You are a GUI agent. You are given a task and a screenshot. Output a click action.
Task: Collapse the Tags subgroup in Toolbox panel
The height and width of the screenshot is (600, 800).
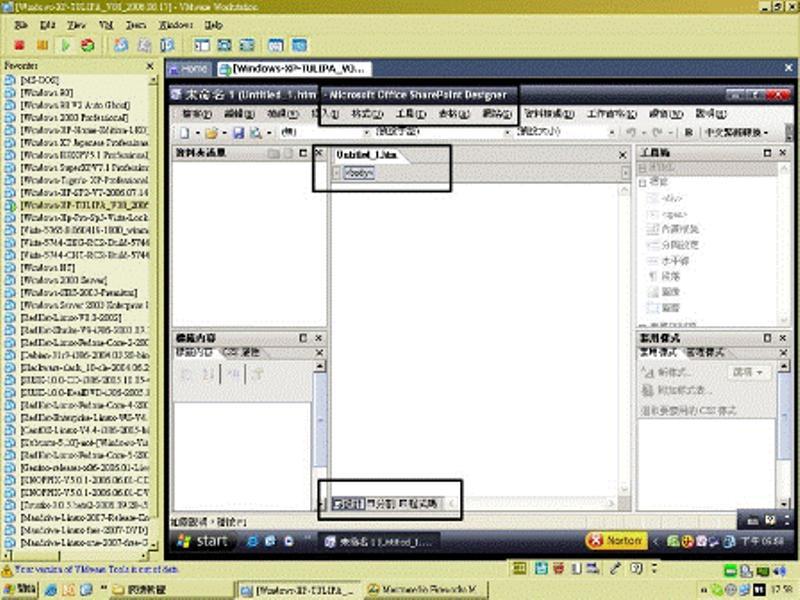pos(643,183)
